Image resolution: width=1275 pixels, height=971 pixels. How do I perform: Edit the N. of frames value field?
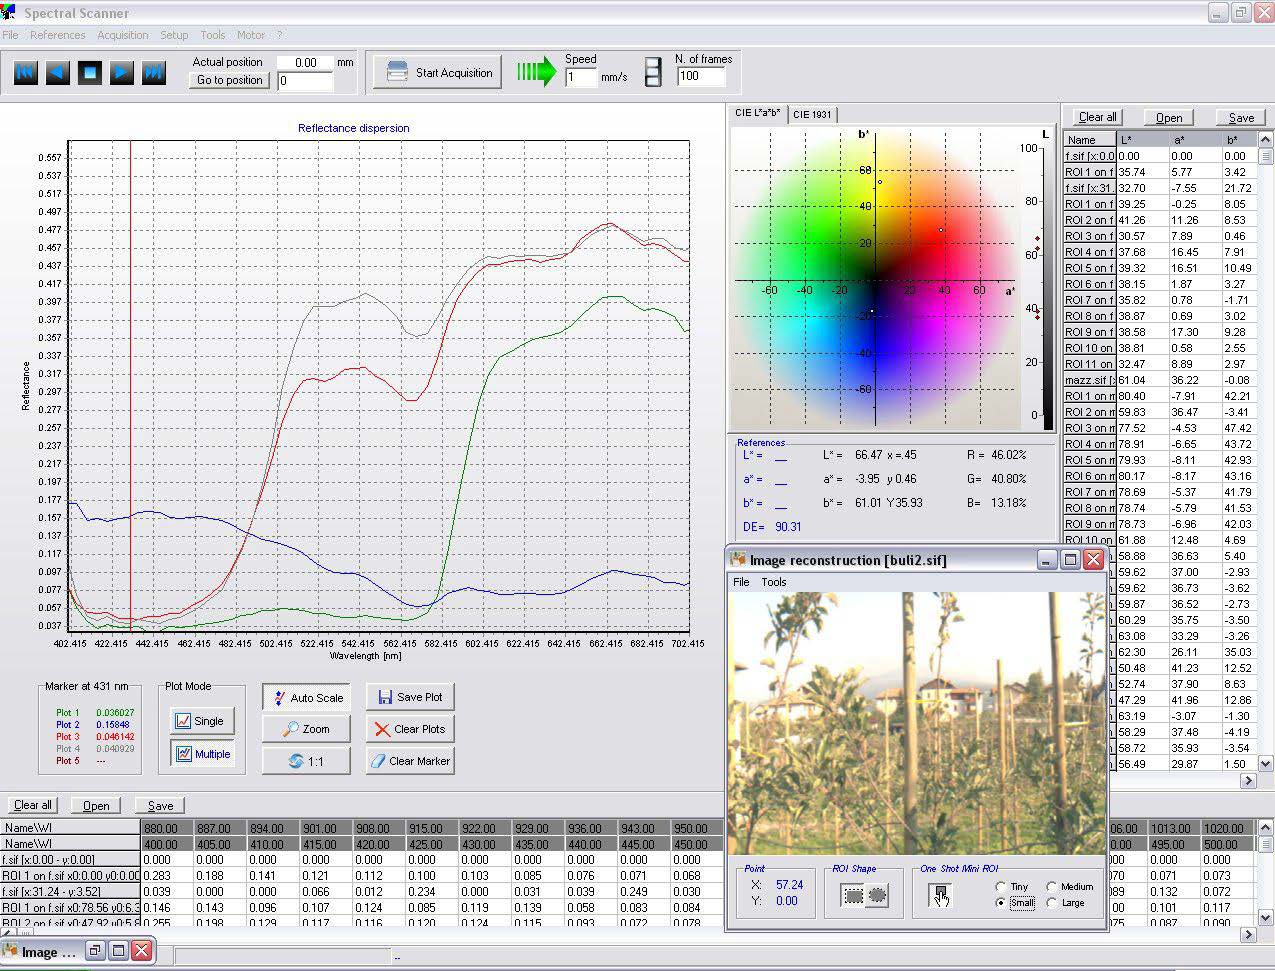pyautogui.click(x=700, y=75)
